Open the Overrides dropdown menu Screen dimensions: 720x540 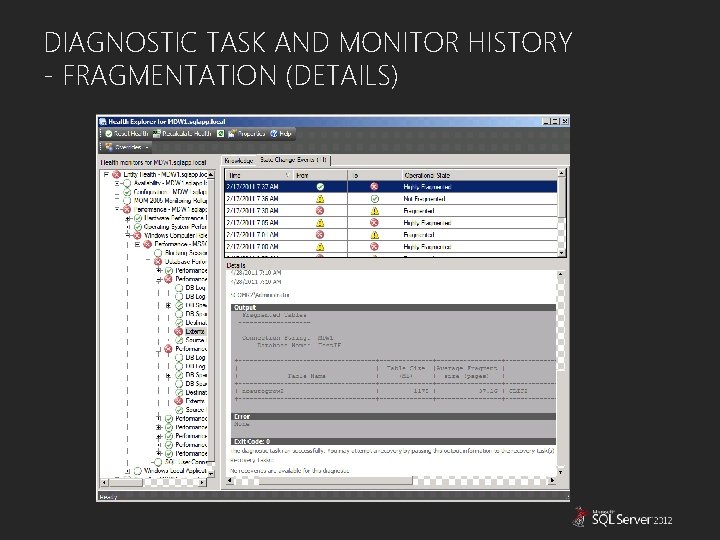pyautogui.click(x=127, y=147)
